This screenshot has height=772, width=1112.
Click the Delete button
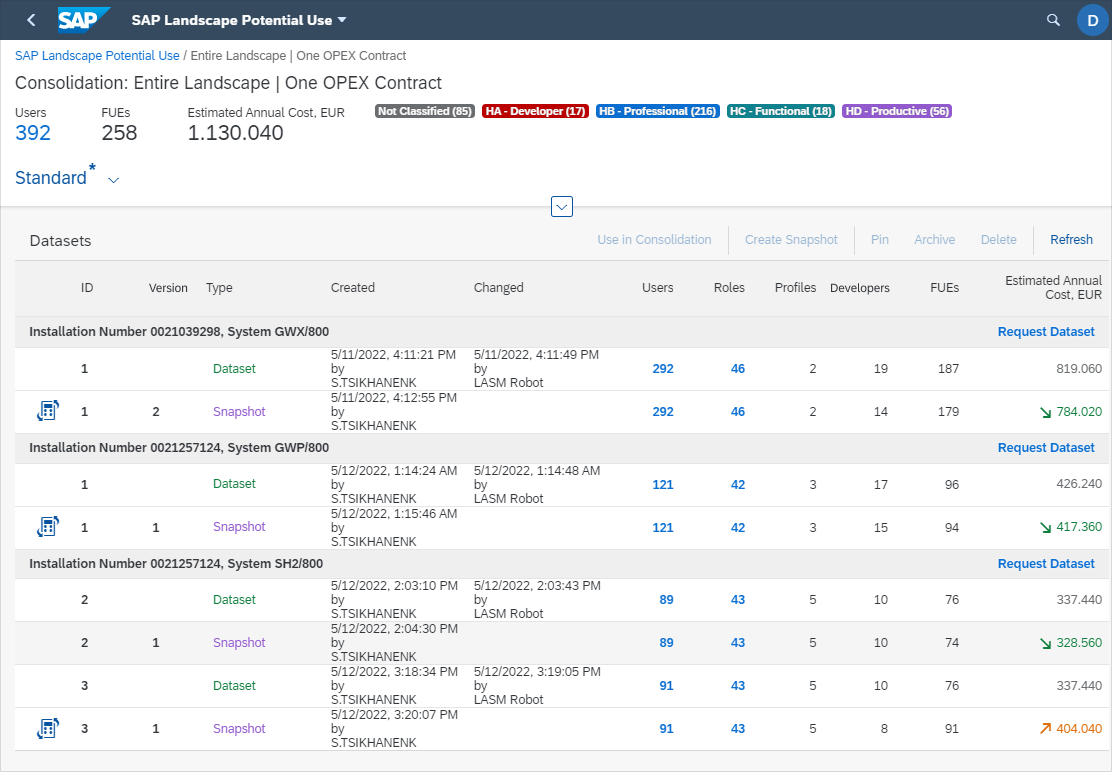click(x=999, y=240)
